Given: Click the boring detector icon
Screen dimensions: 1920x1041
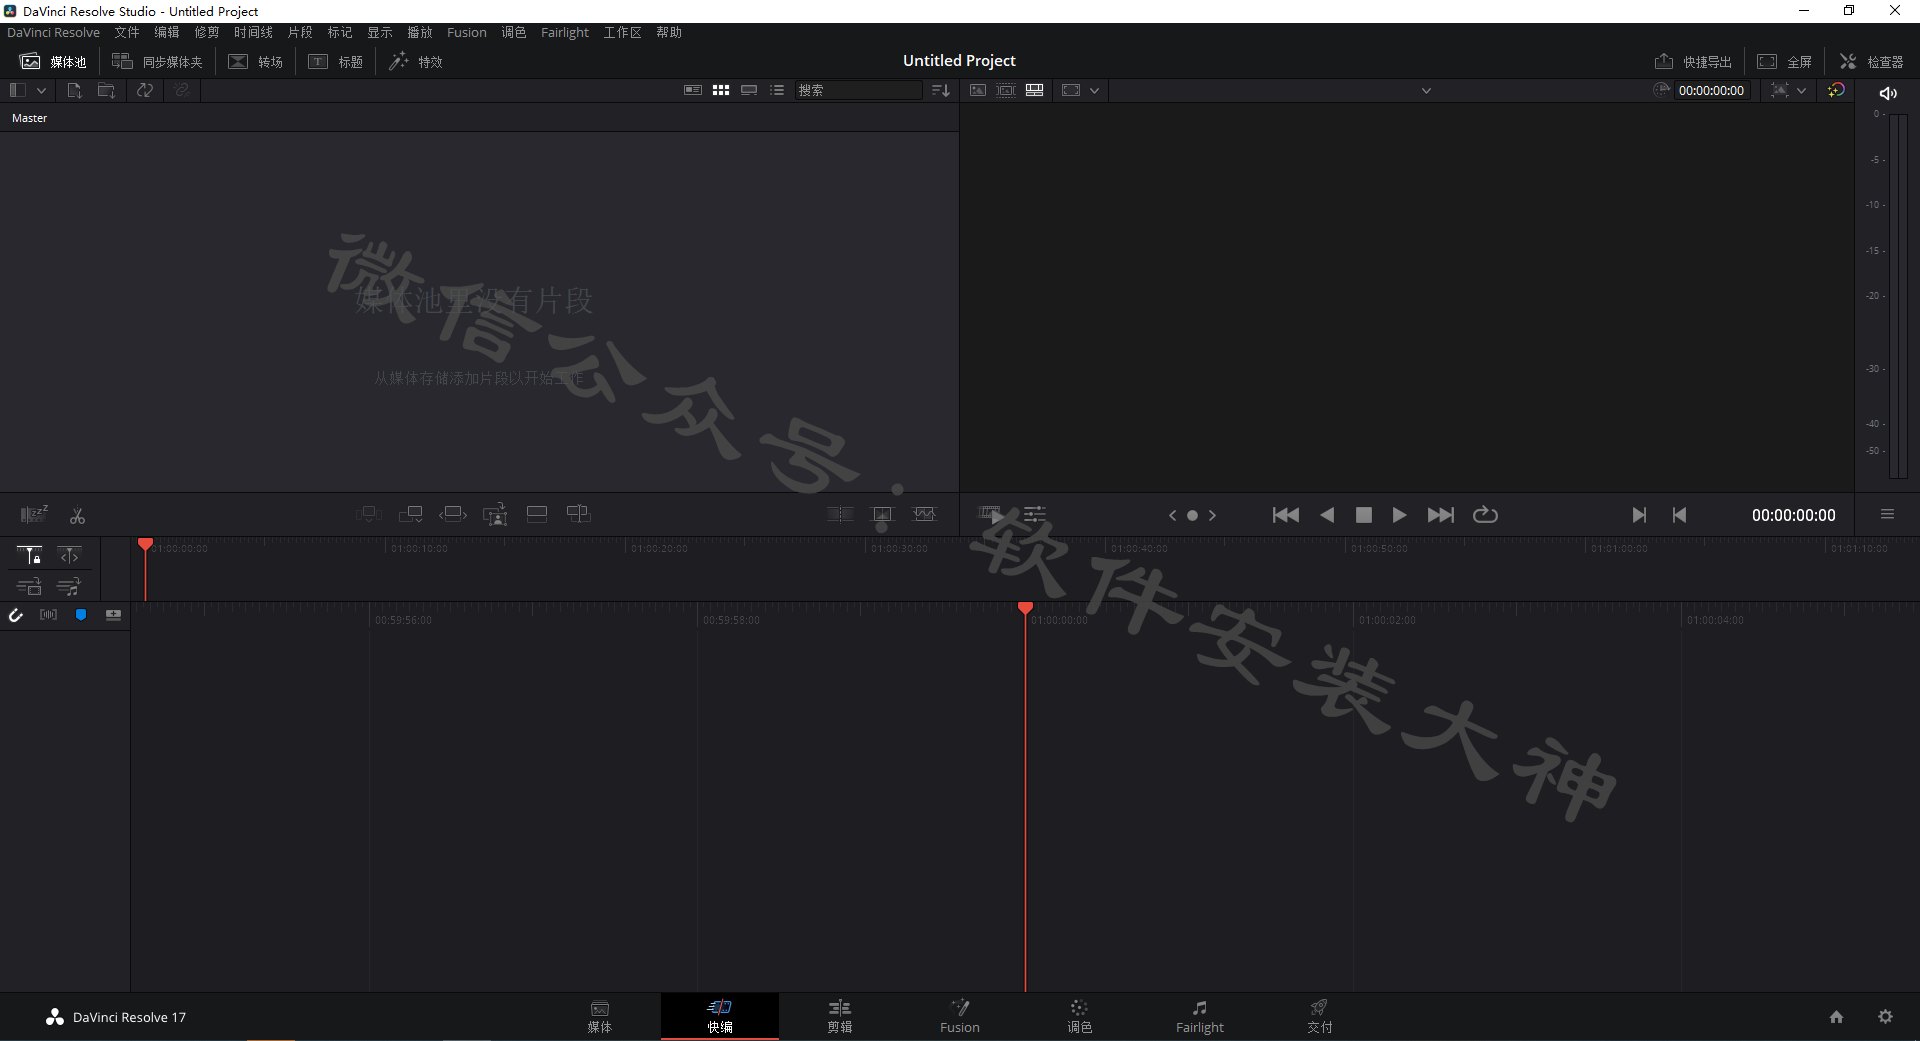Looking at the screenshot, I should click(x=34, y=515).
